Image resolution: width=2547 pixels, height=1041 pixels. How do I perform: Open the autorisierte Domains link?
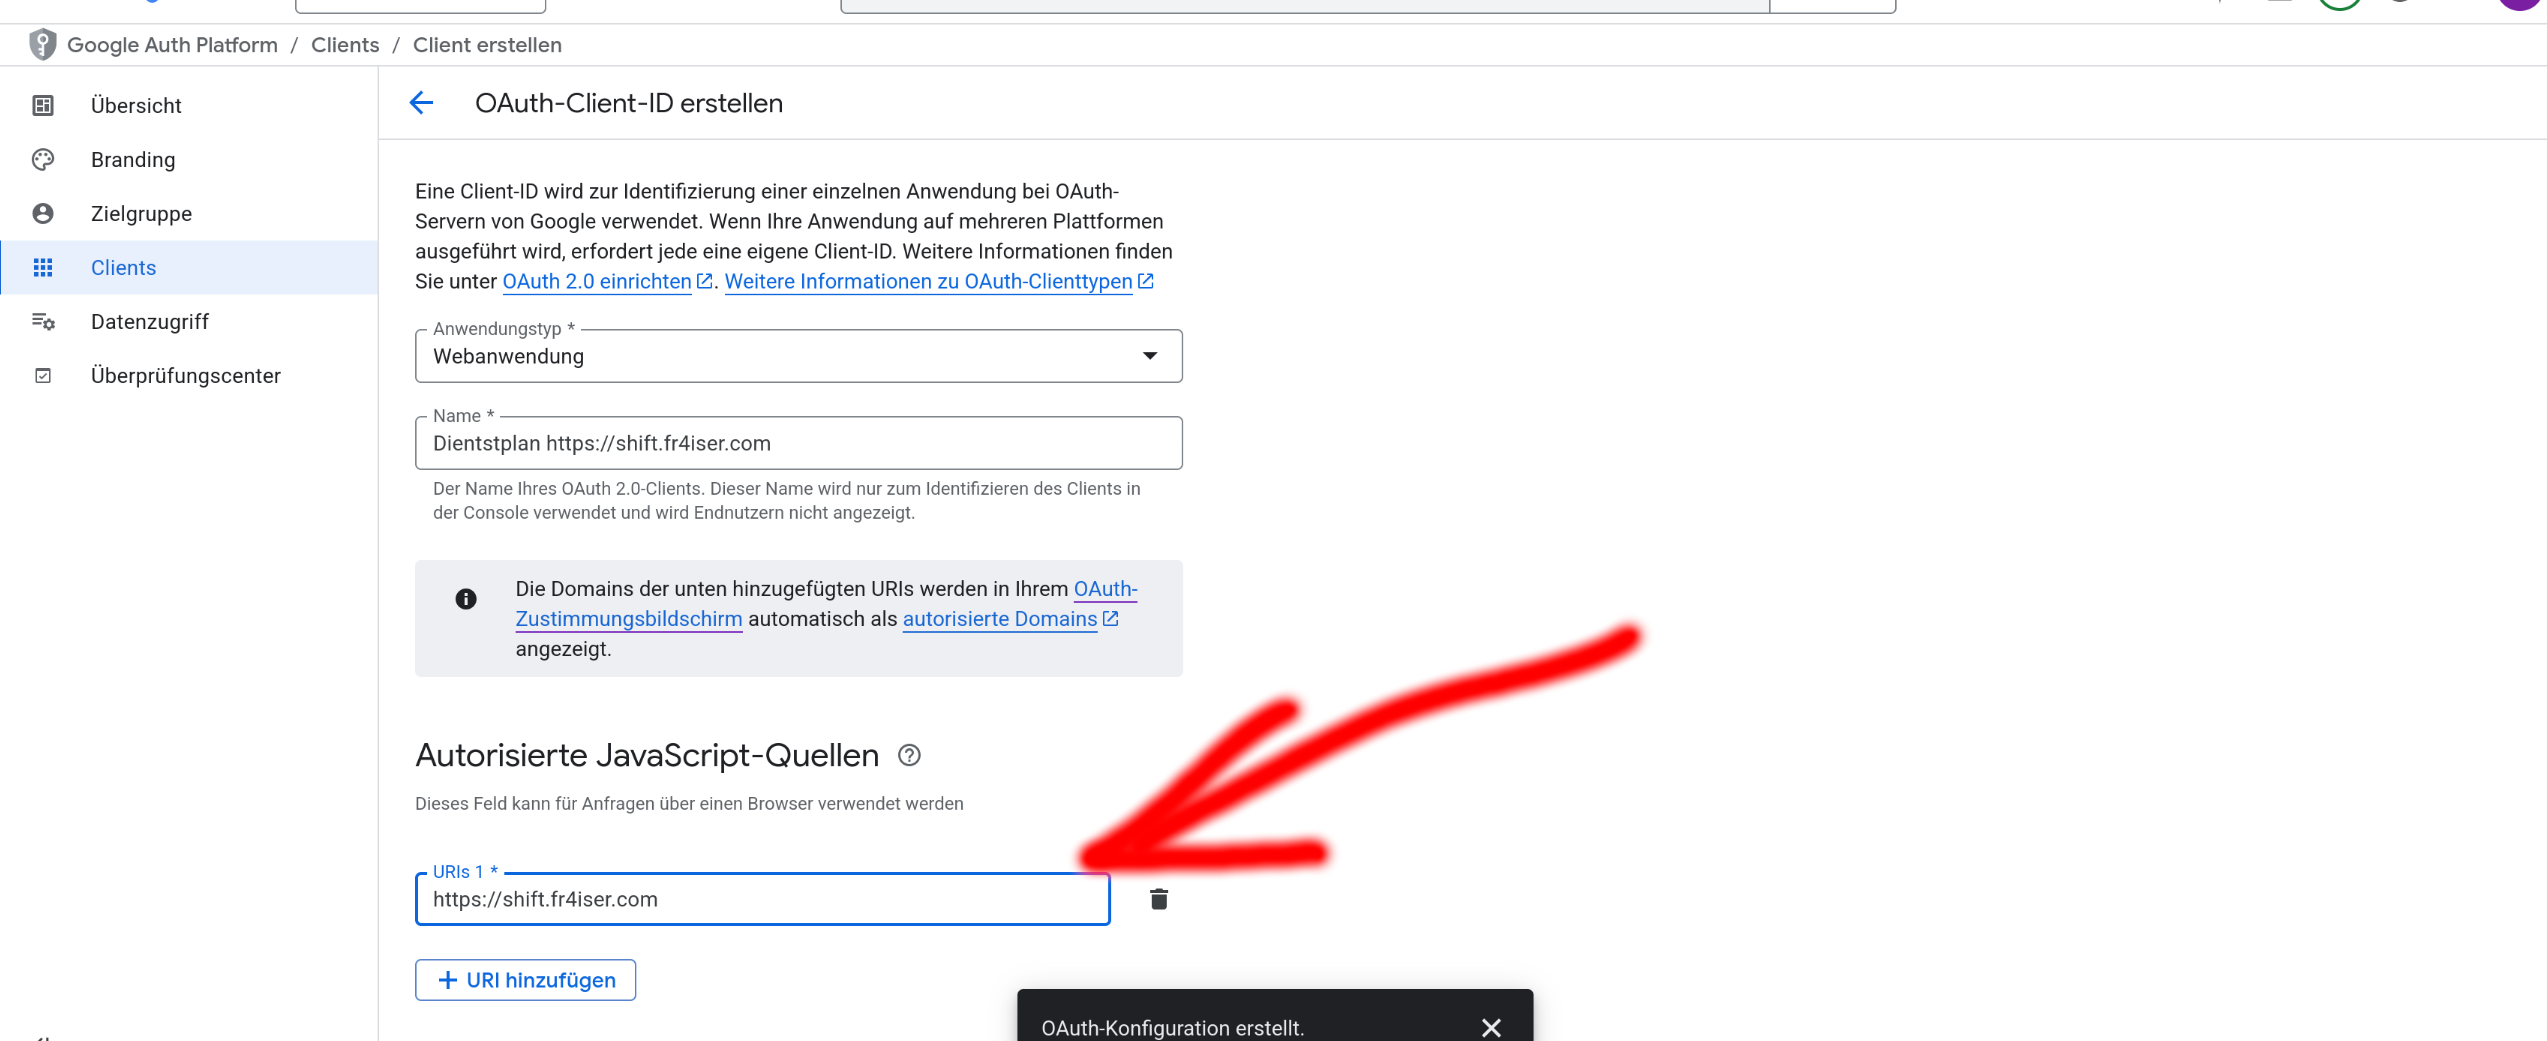(1000, 618)
